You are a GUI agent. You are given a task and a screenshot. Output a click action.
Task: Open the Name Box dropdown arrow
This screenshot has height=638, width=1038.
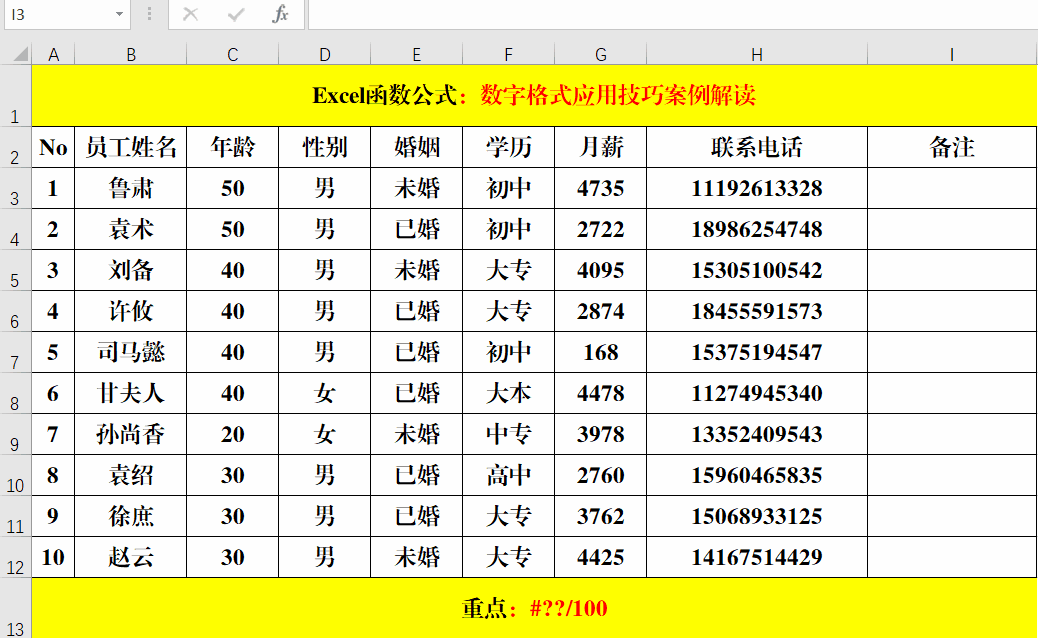coord(119,14)
